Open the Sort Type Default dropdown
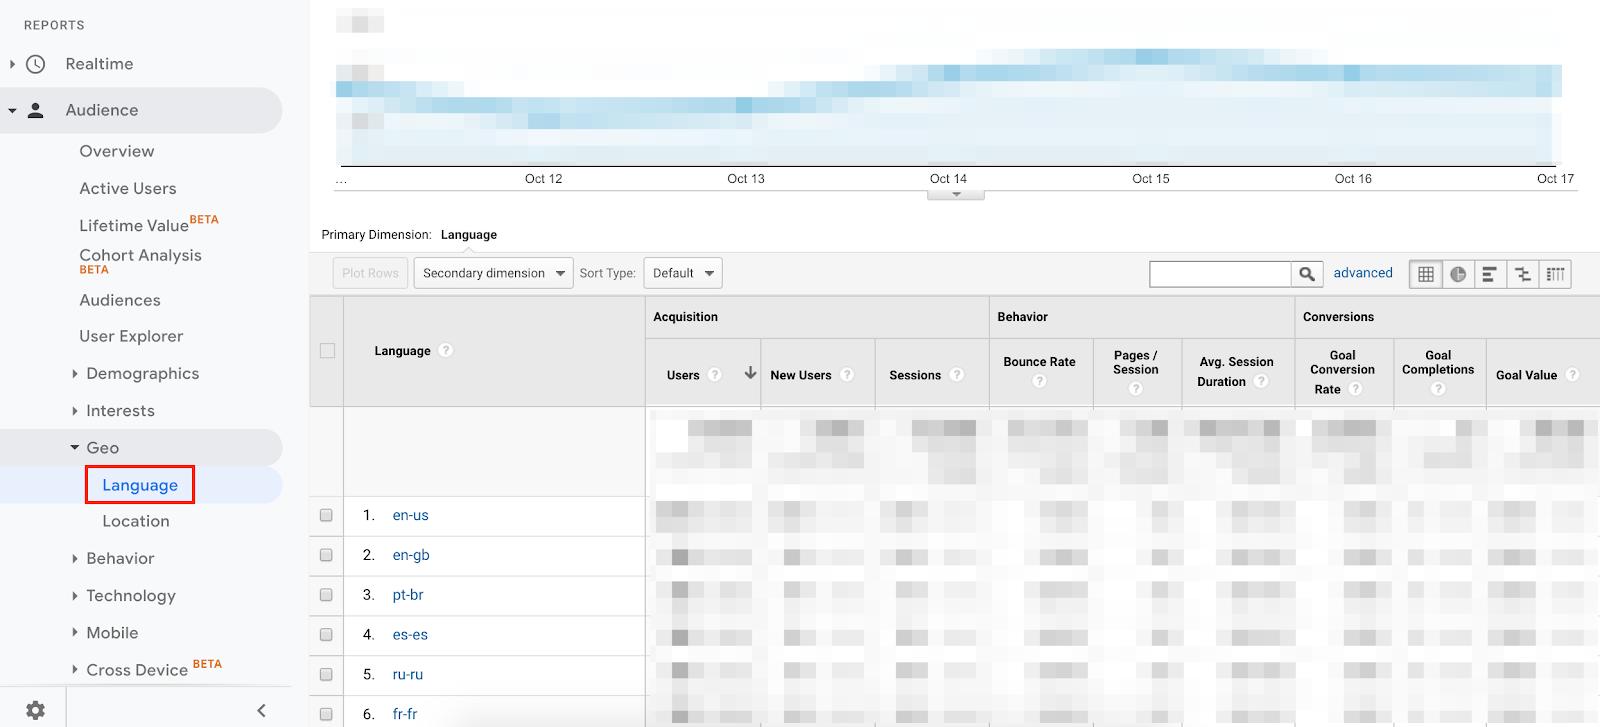Viewport: 1600px width, 727px height. tap(683, 273)
